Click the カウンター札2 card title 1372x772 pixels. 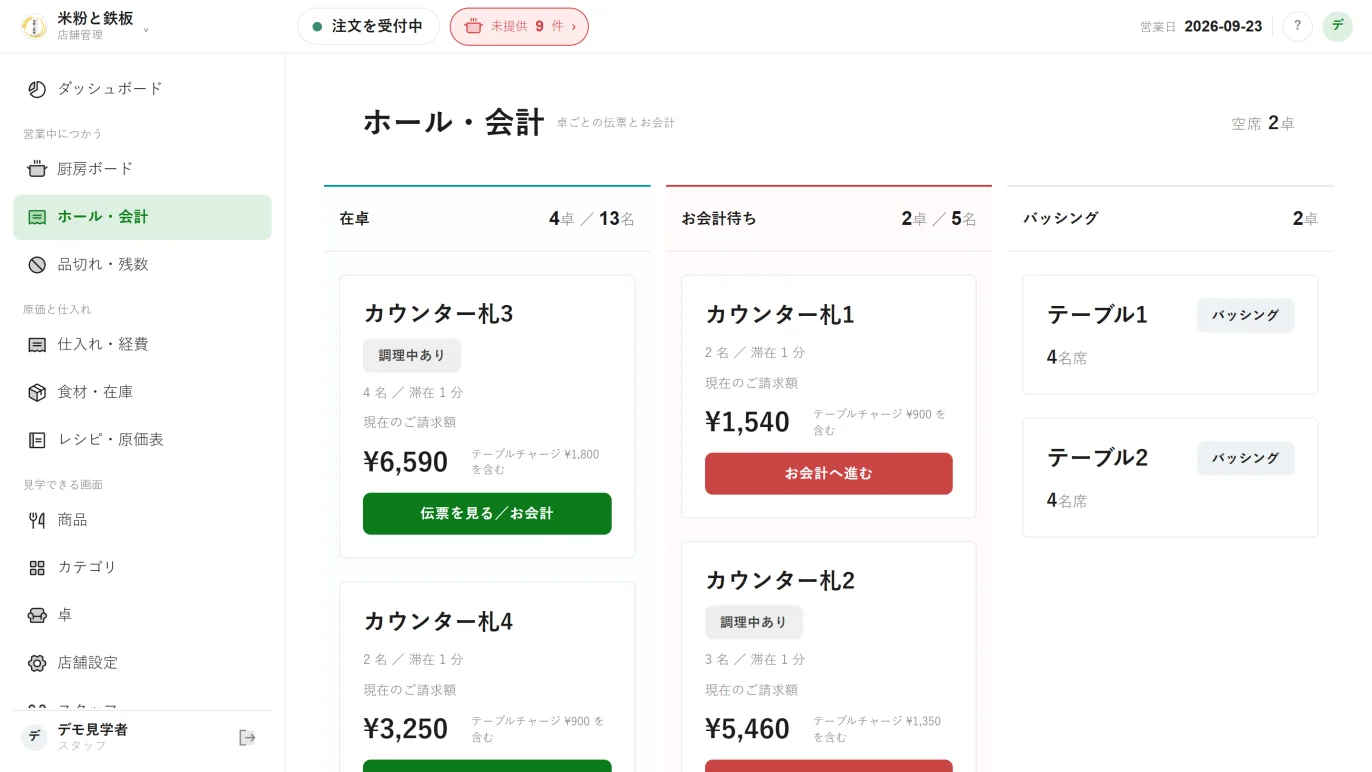[780, 581]
